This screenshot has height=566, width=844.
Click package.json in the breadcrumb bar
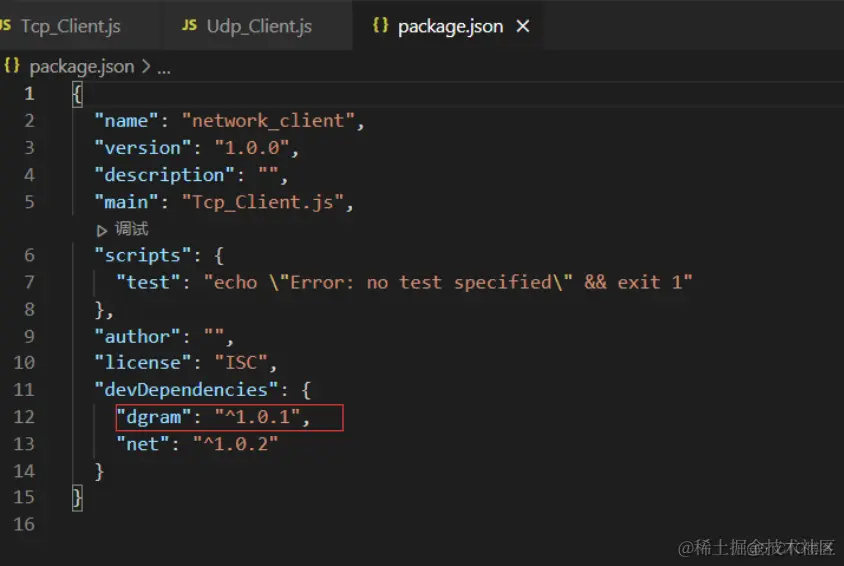[82, 67]
